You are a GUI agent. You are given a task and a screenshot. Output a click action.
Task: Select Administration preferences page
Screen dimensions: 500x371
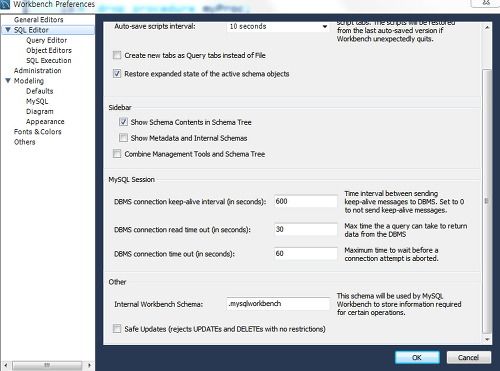pos(38,71)
